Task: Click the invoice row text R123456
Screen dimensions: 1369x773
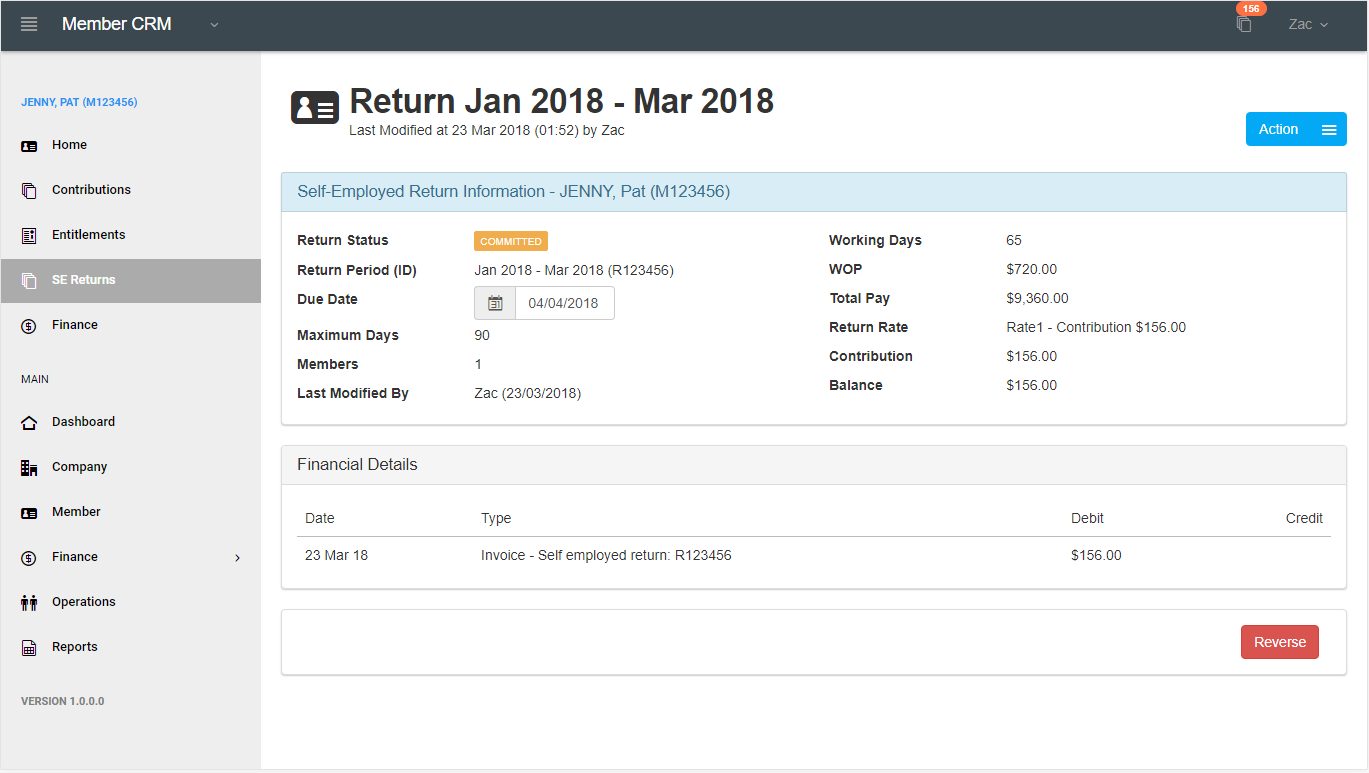Action: [x=606, y=555]
